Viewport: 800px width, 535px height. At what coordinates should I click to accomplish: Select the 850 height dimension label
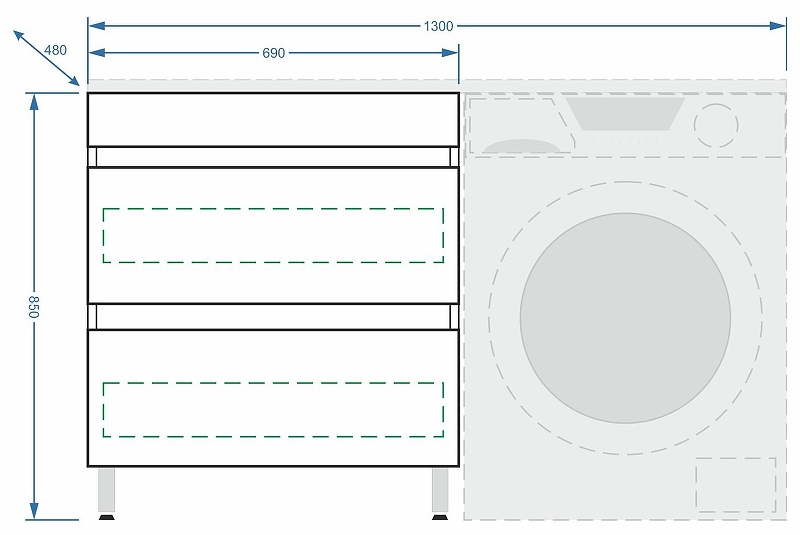click(33, 307)
